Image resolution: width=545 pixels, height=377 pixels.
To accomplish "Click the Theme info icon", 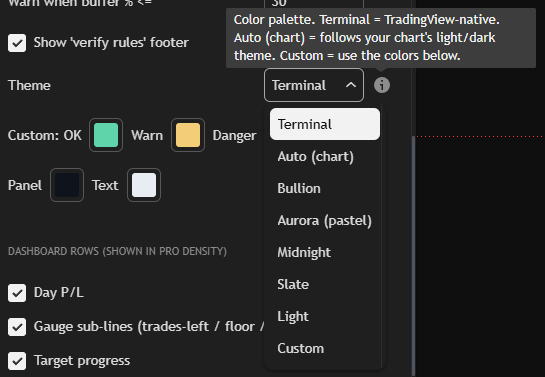I will coord(382,85).
